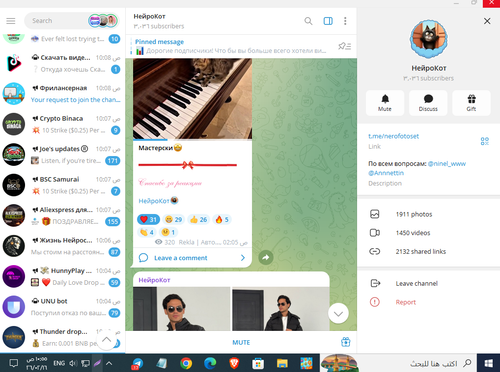Open the taskbar volume speaker icon
The height and width of the screenshot is (372, 500).
[73, 363]
